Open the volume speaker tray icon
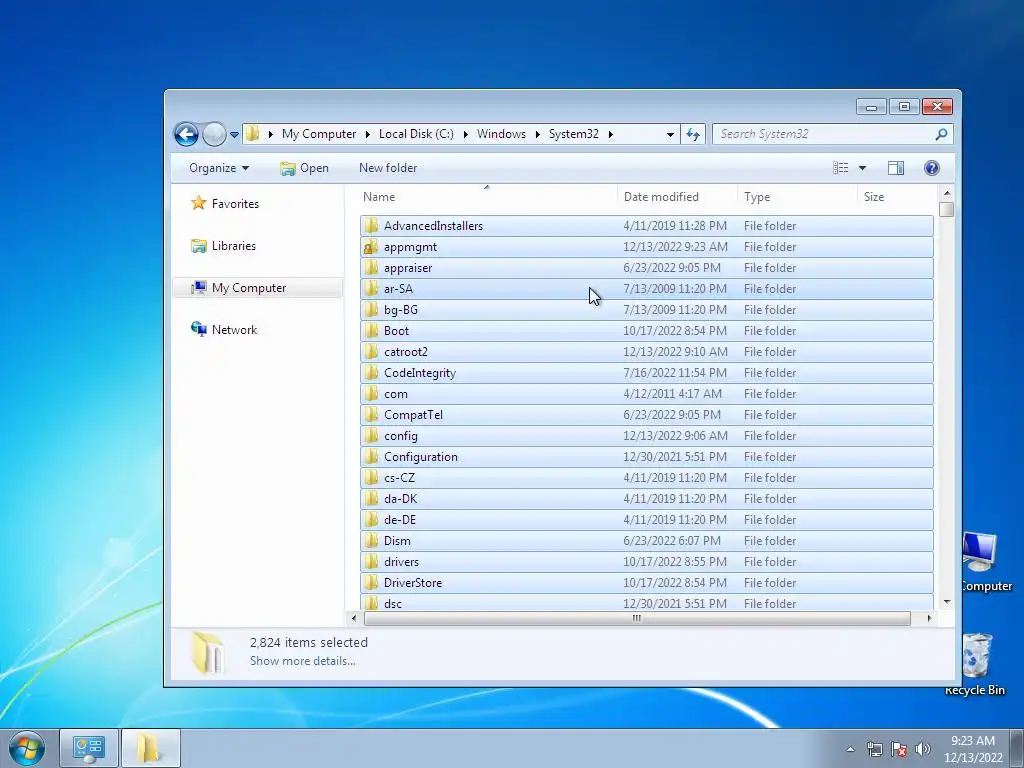 point(923,749)
